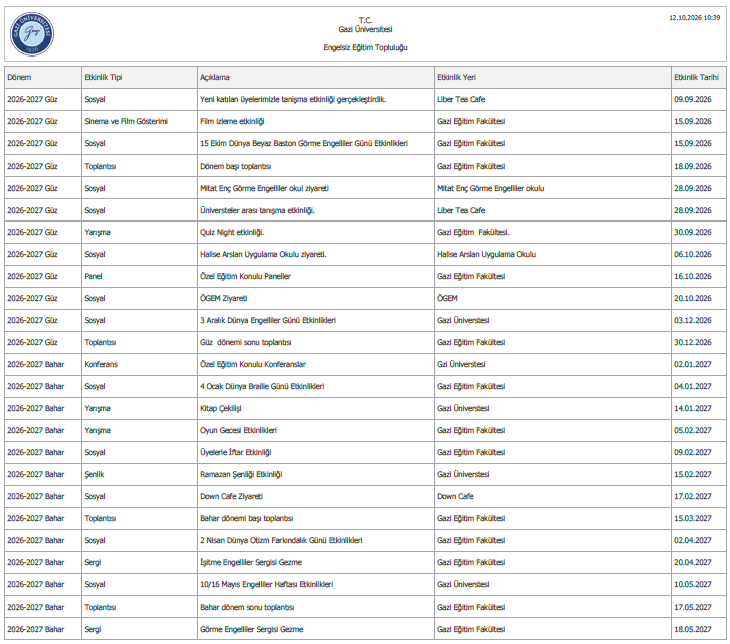The width and height of the screenshot is (730, 644).
Task: Click the Engelsiz Eğitim Topluluğu title
Action: (x=365, y=47)
